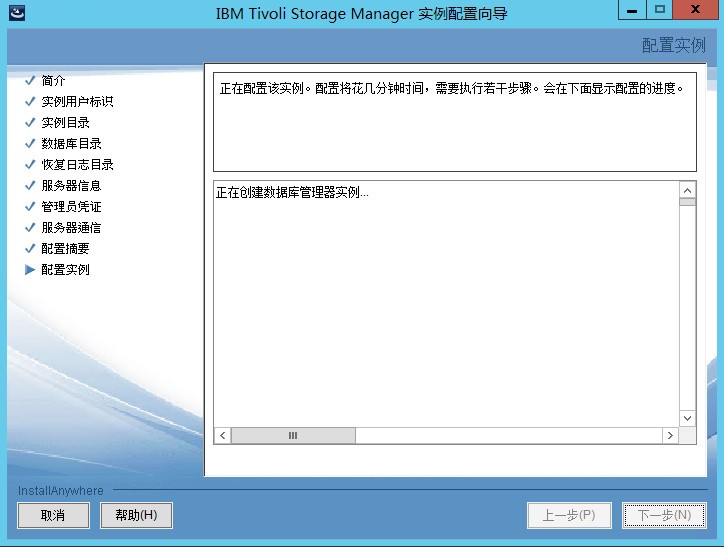
Task: Select the 实例目录 step
Action: click(65, 123)
